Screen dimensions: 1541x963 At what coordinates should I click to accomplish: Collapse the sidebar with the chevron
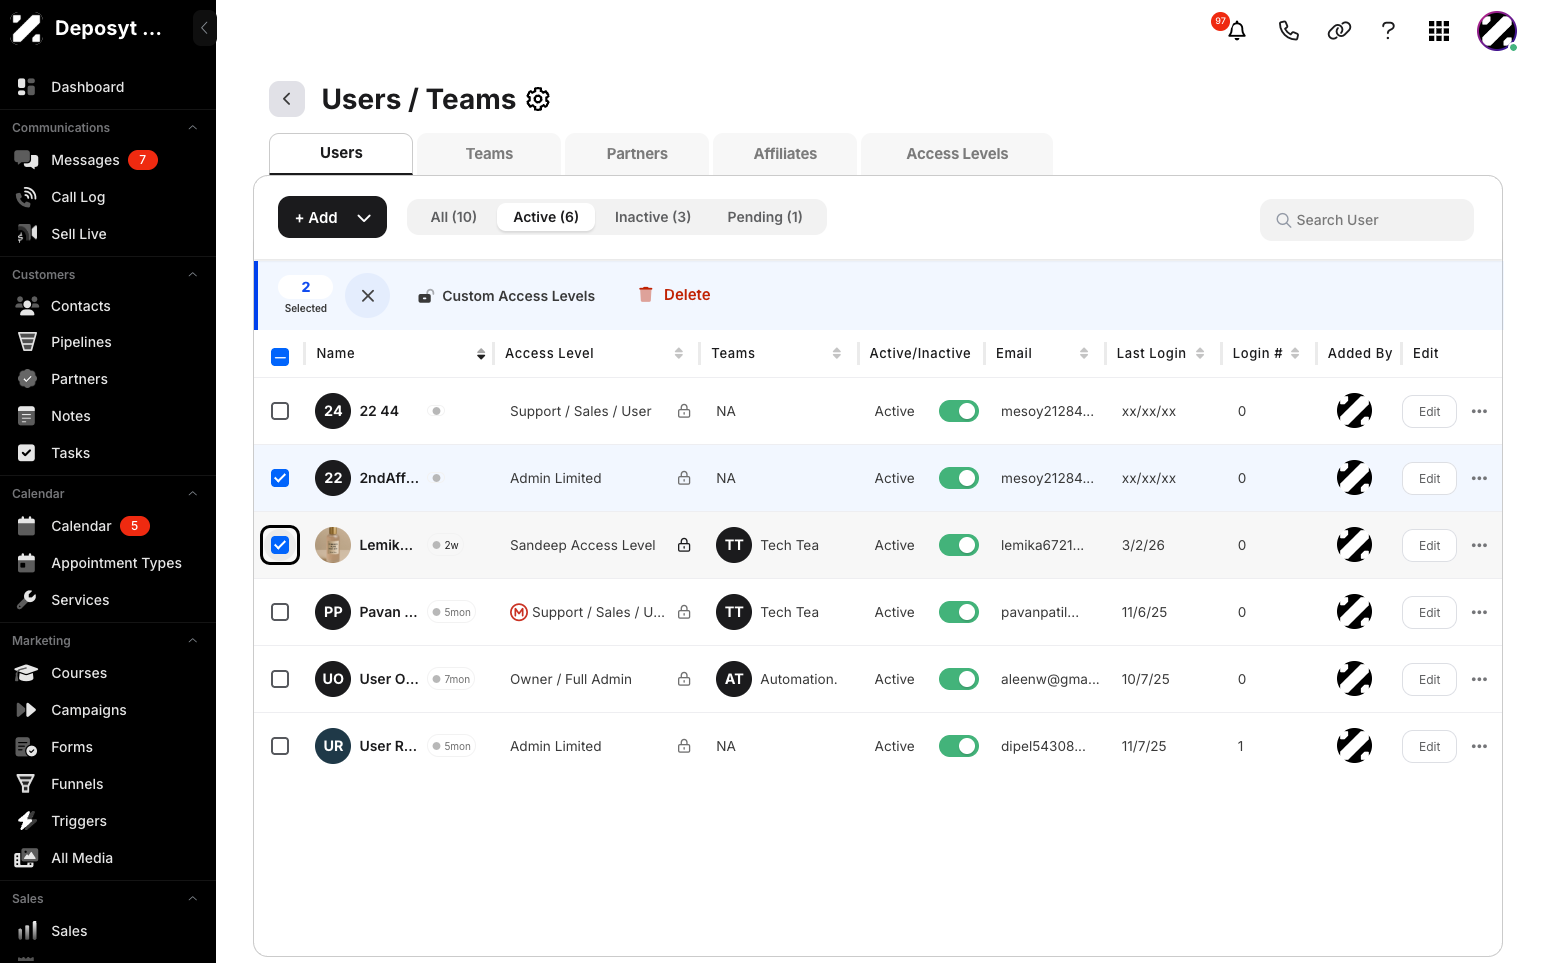204,28
